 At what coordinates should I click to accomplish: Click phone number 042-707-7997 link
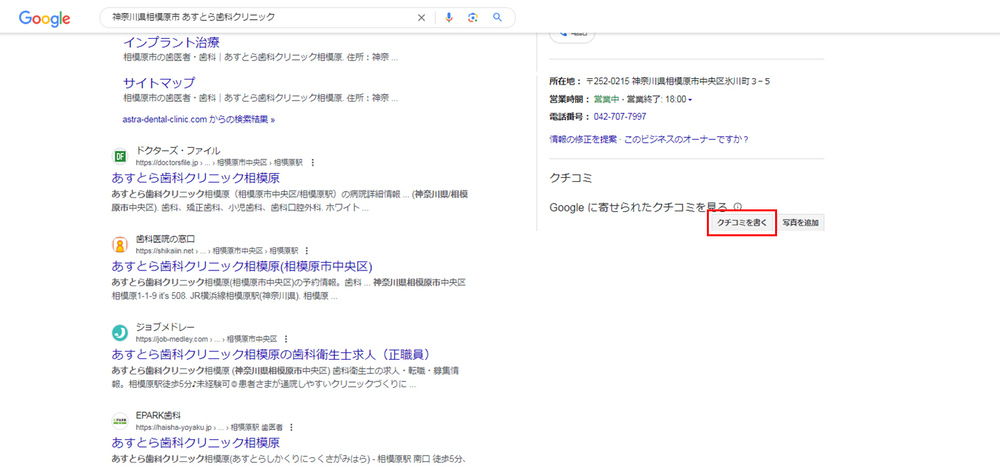click(x=620, y=117)
